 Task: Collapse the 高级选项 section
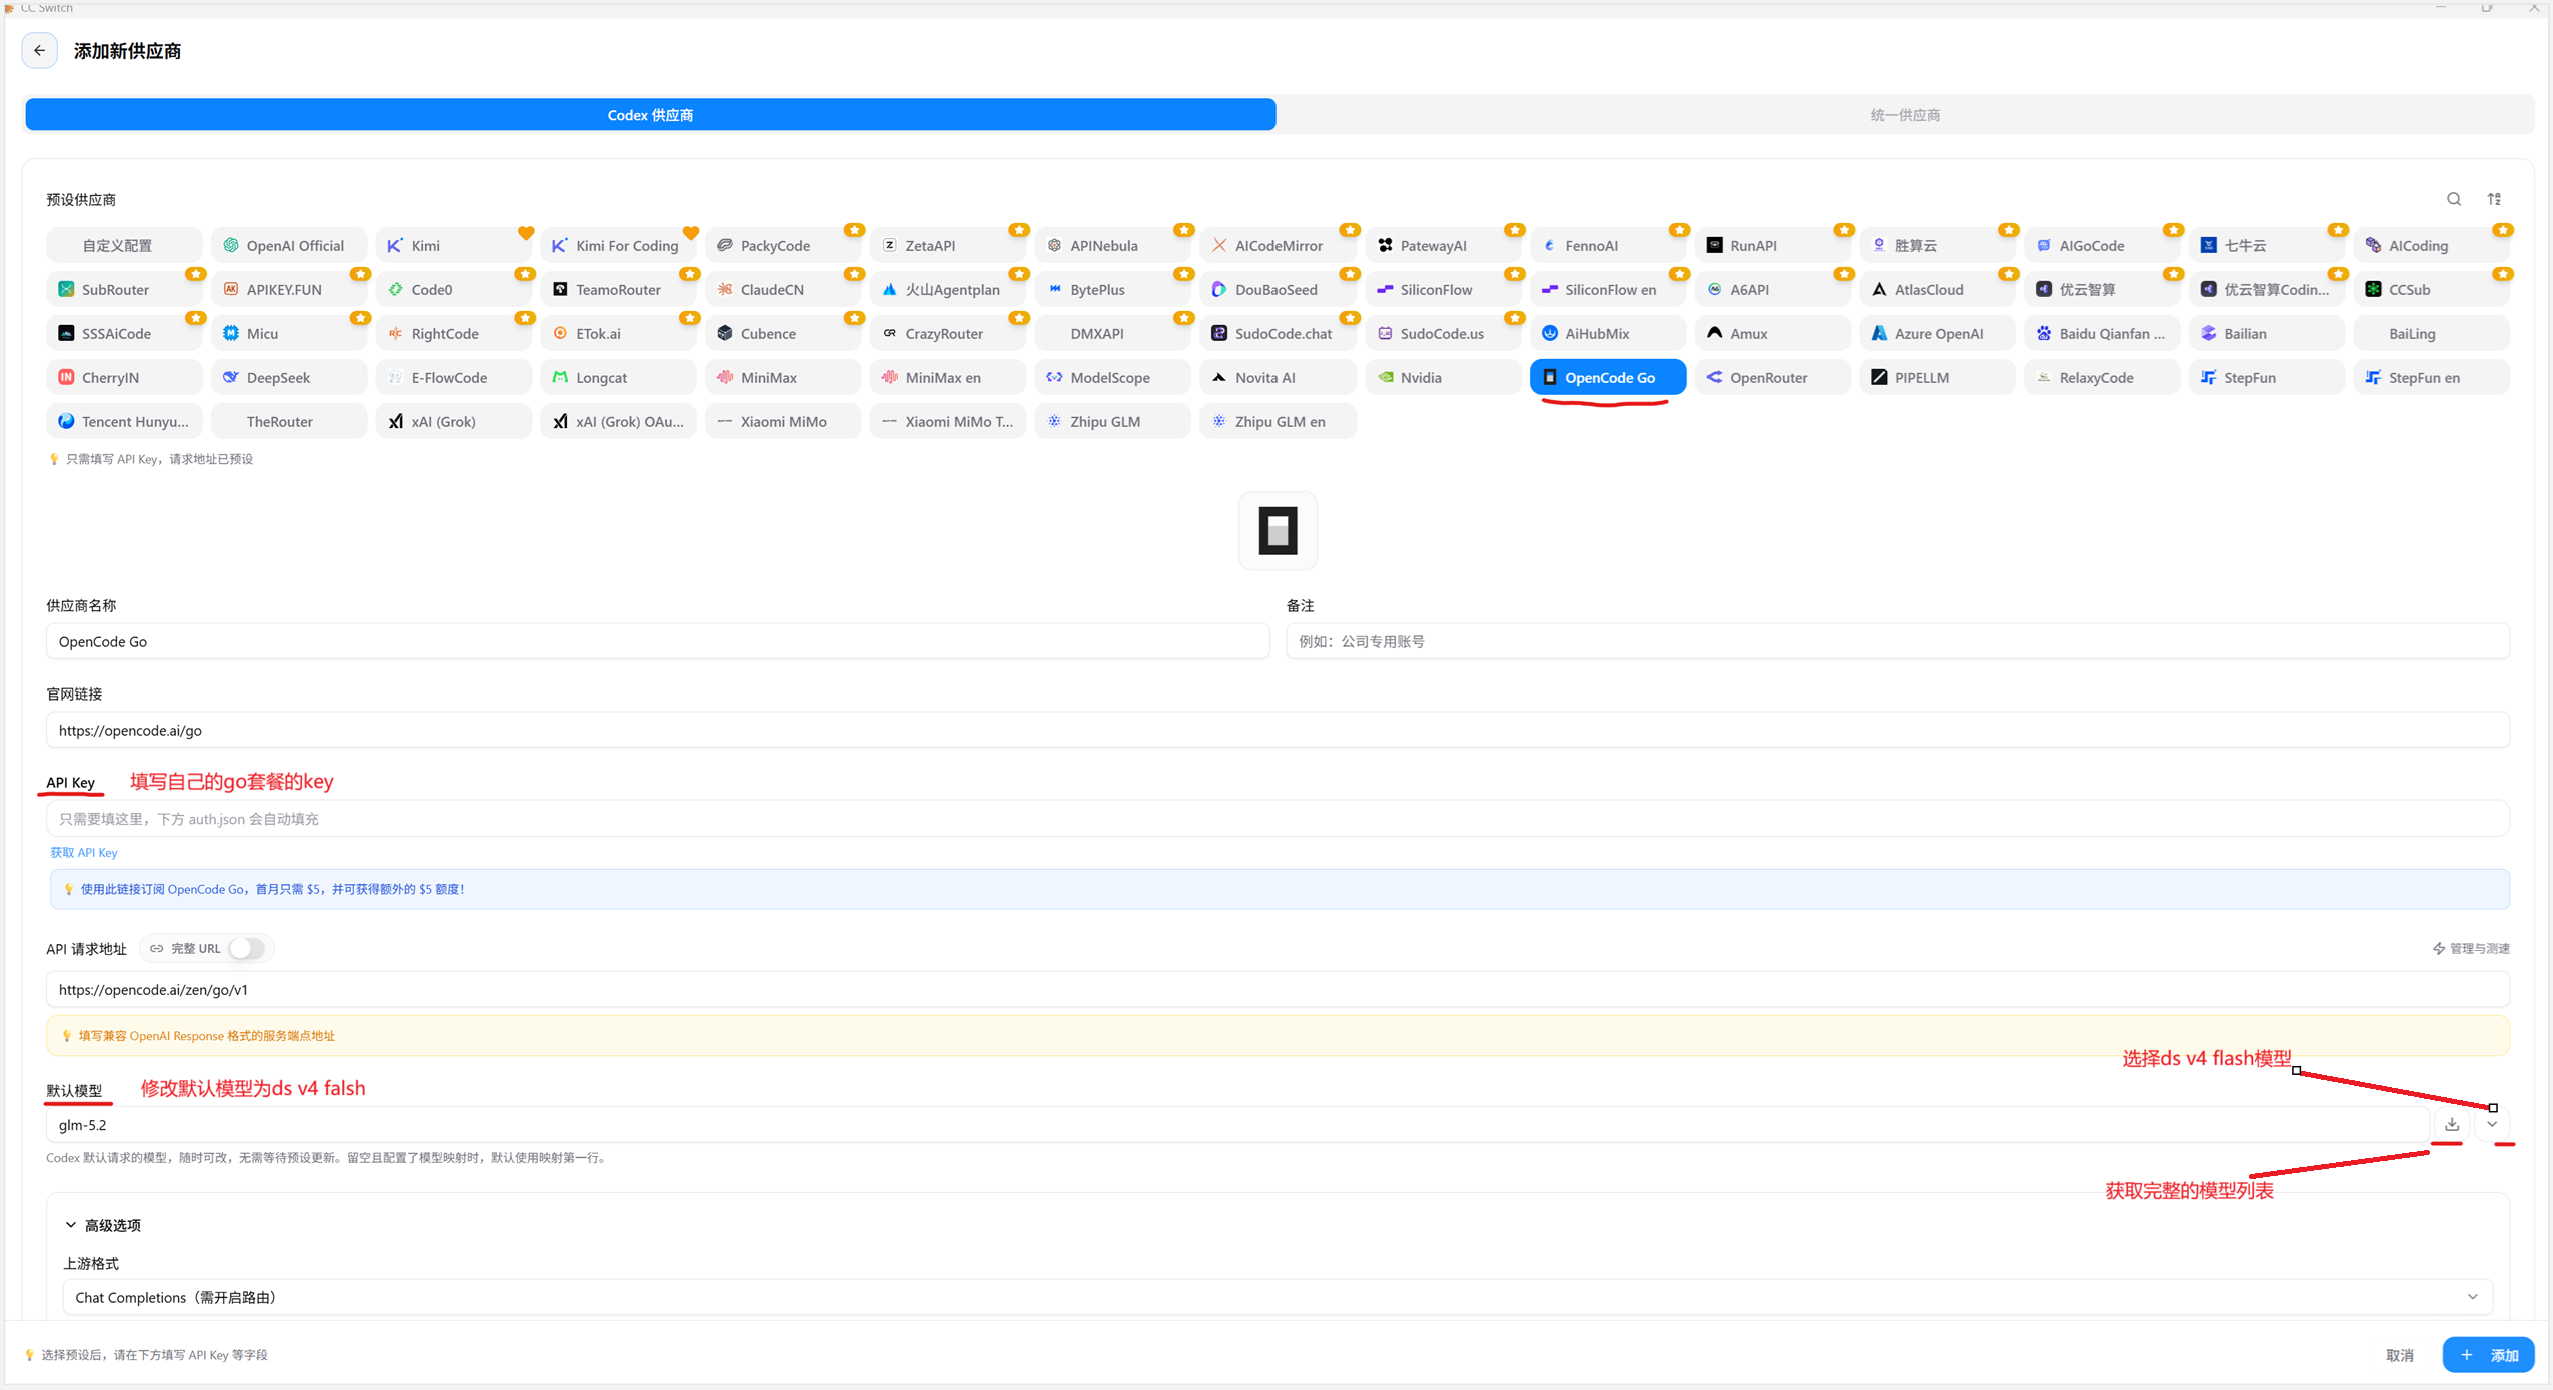coord(104,1225)
